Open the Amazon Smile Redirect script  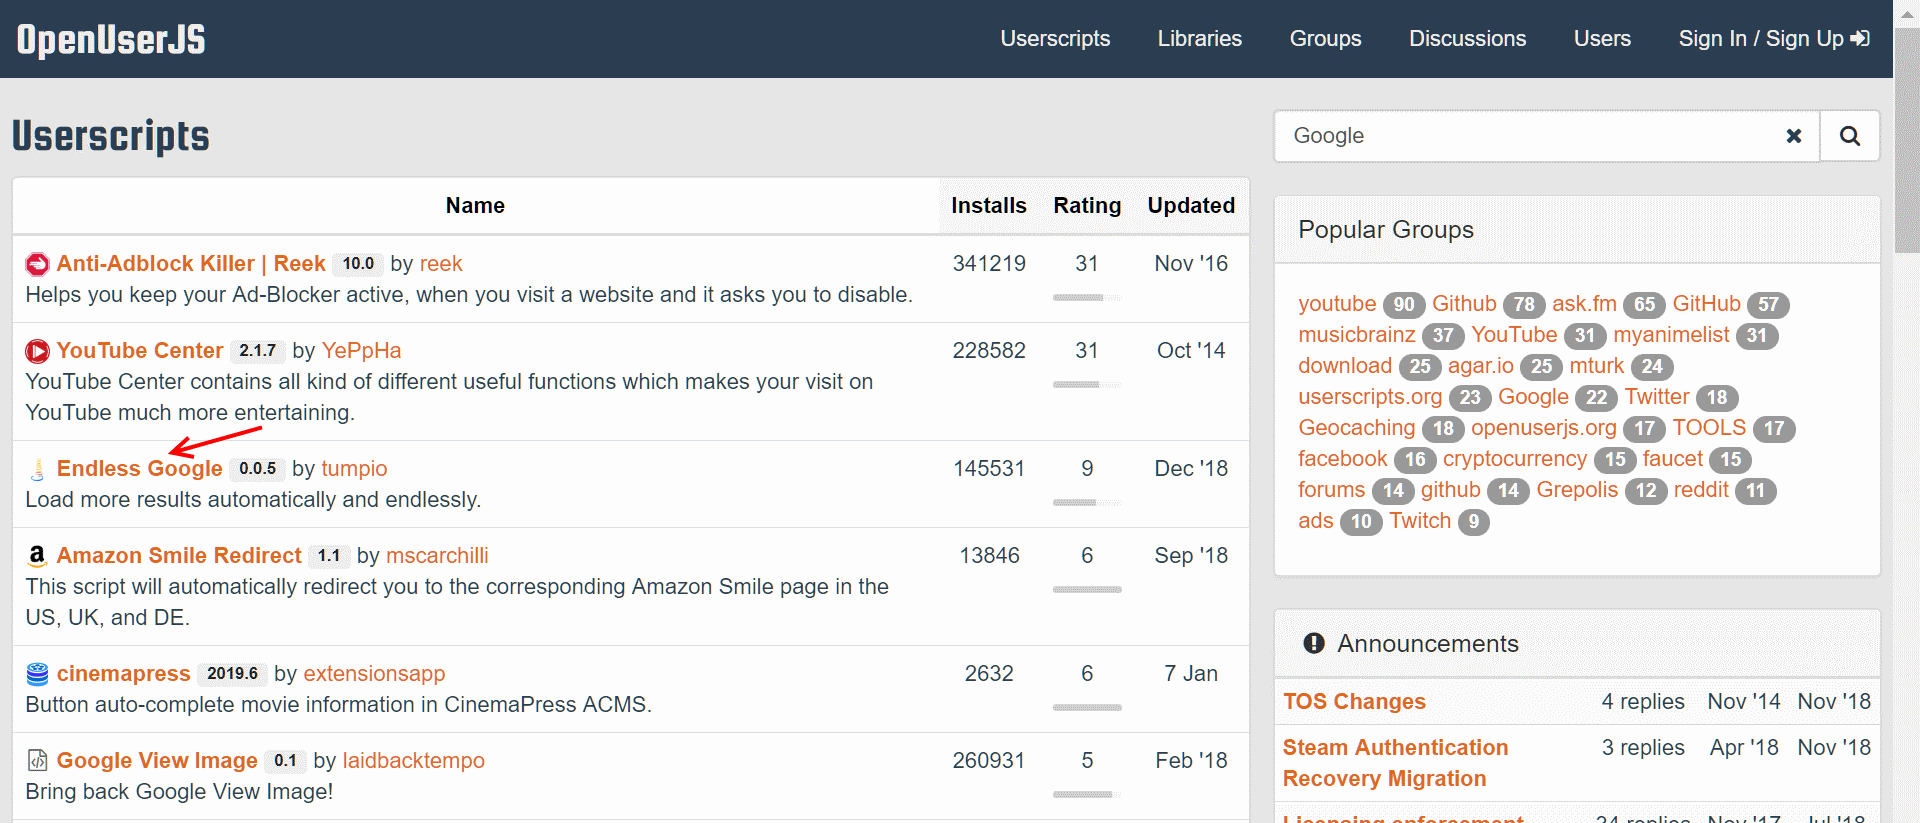pos(179,556)
